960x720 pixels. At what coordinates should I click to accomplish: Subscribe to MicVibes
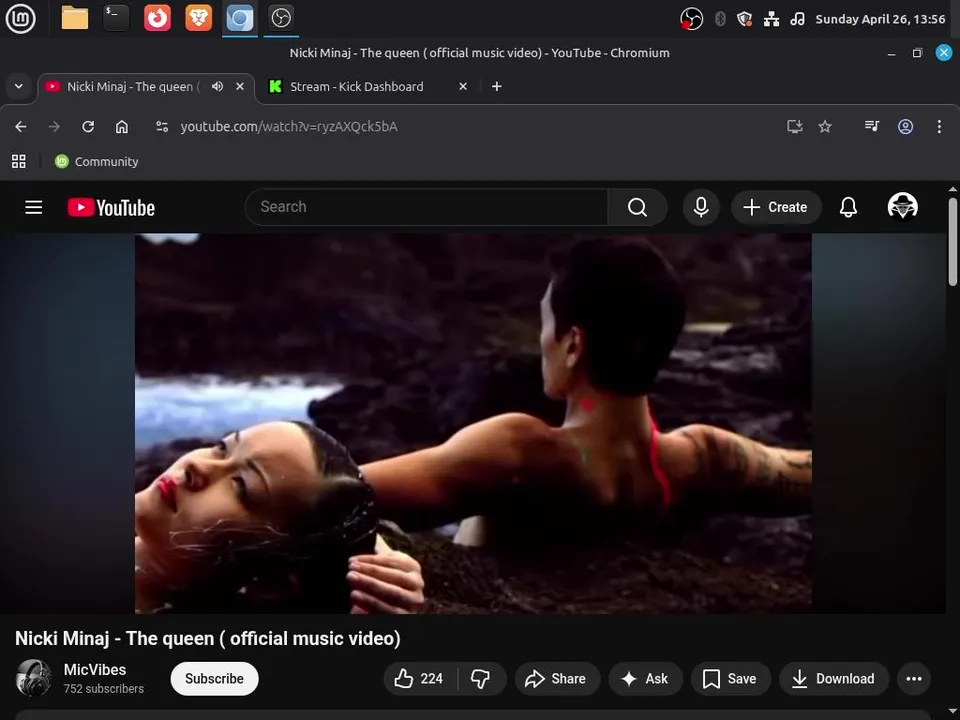(x=214, y=678)
